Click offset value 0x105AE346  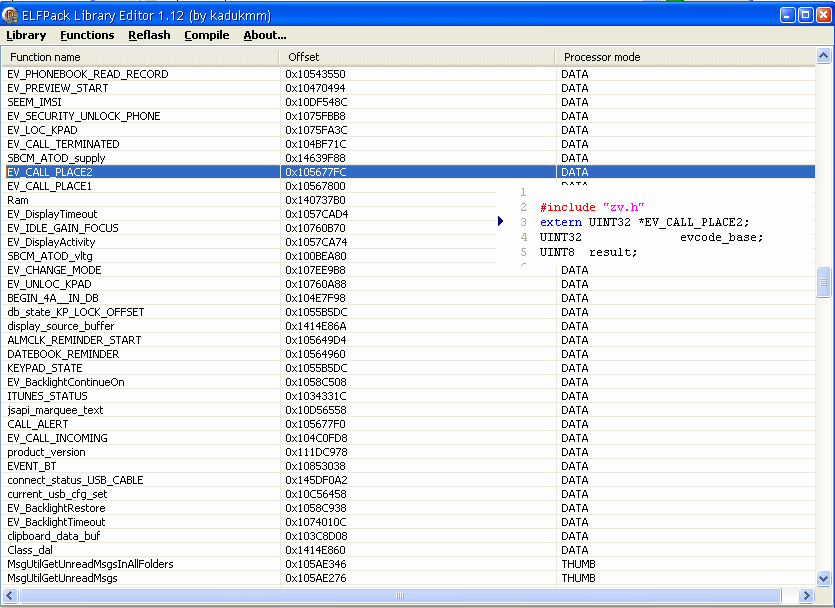coord(315,564)
